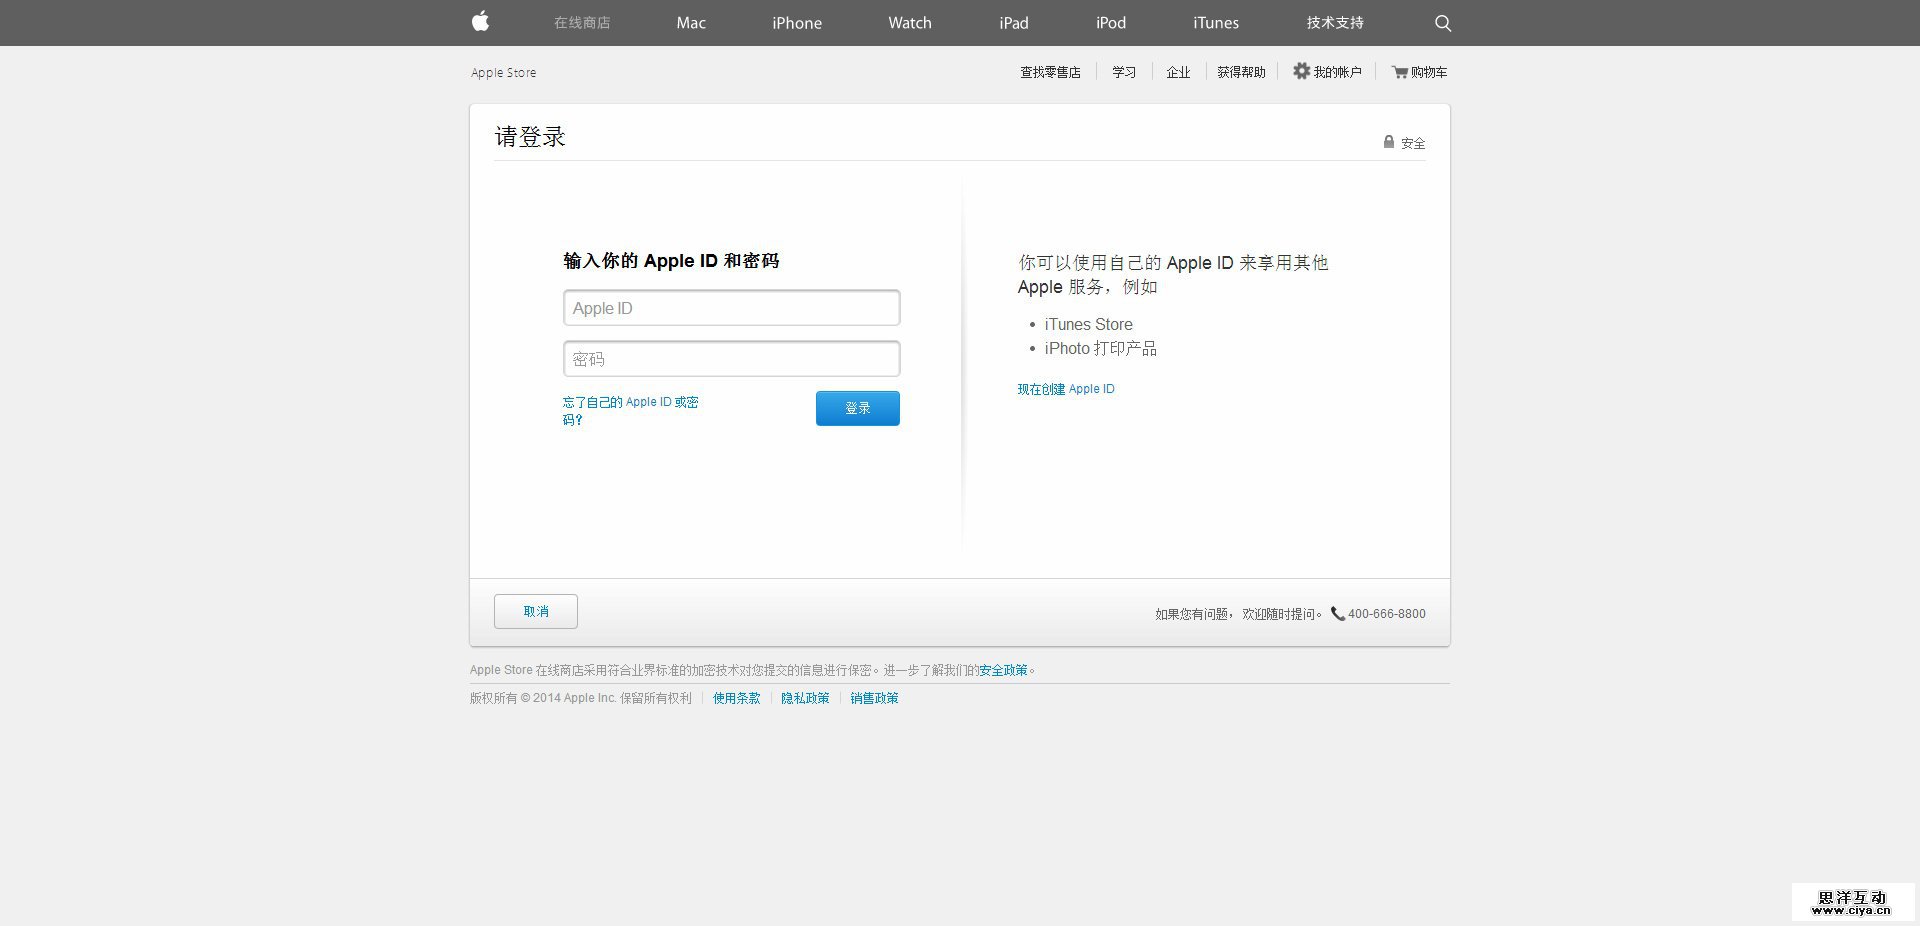Click the 使用条款 footer link
This screenshot has width=1920, height=926.
[x=736, y=698]
